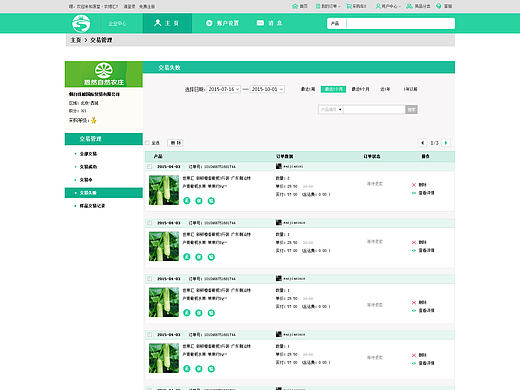Click the farm logo banner in sidebar
520x390 pixels.
click(x=104, y=74)
